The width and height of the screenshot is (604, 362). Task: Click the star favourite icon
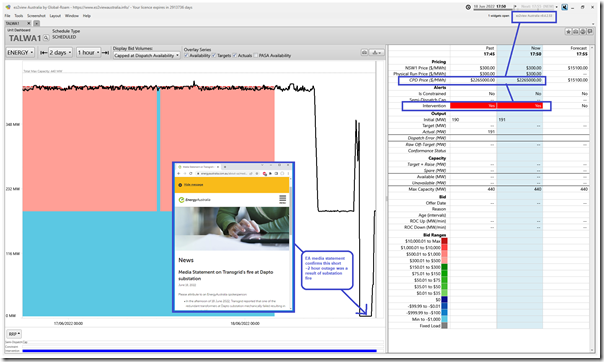click(569, 32)
